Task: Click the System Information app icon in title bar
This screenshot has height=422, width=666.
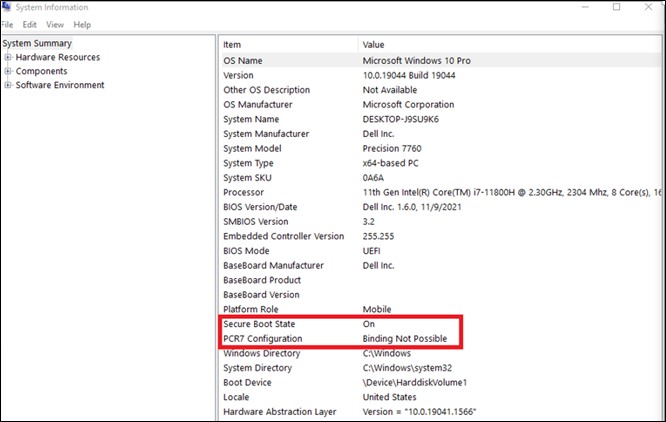Action: click(7, 7)
